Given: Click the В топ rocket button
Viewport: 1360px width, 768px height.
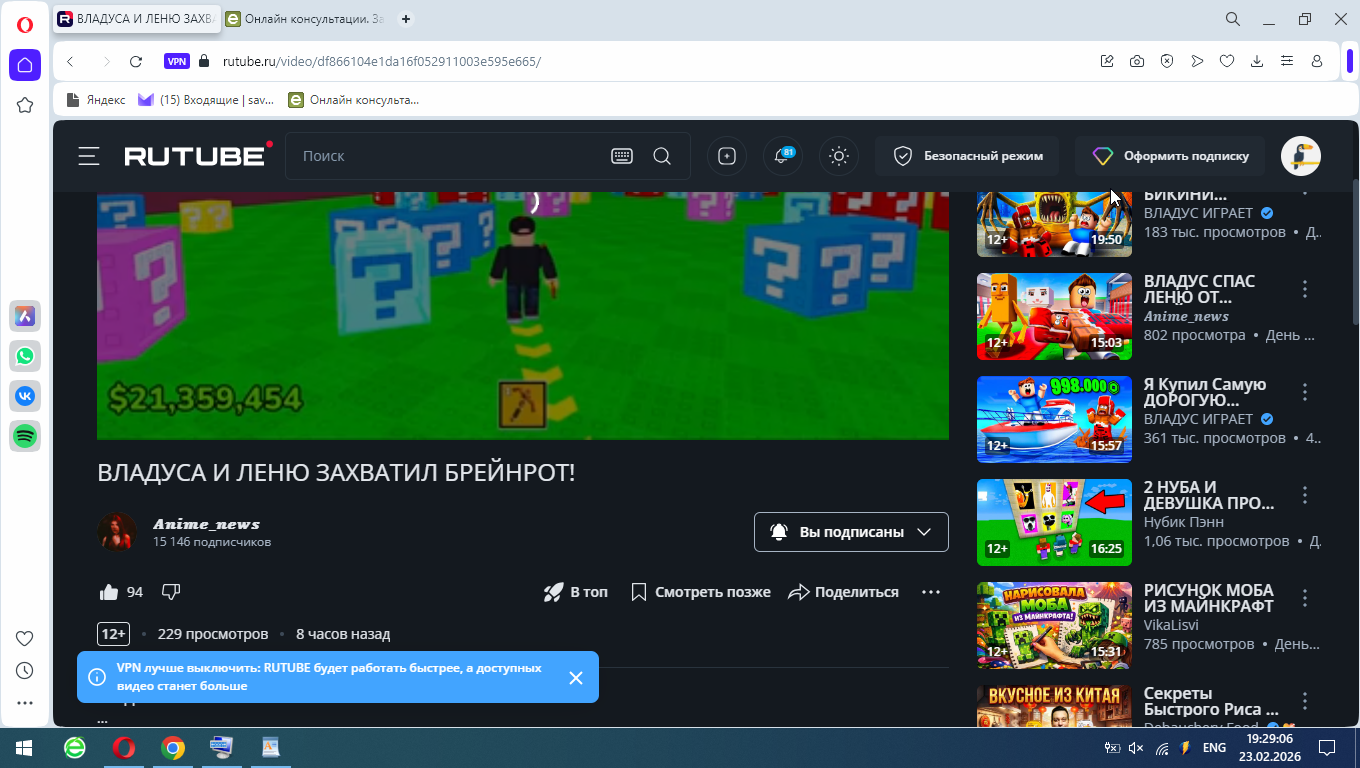Looking at the screenshot, I should [575, 592].
